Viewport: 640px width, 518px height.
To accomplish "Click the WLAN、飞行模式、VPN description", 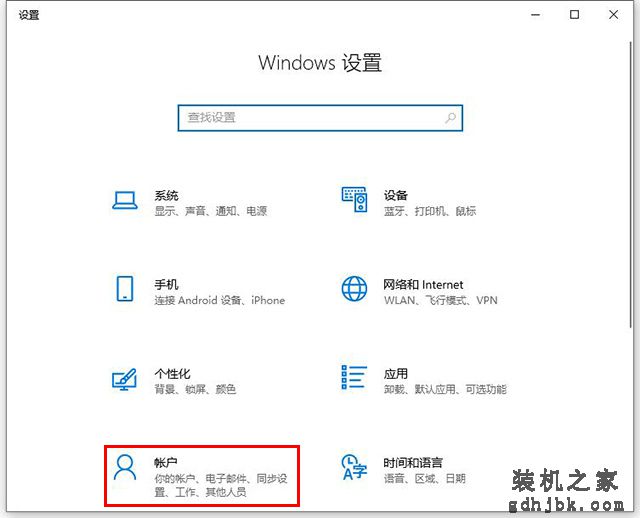I will [441, 300].
